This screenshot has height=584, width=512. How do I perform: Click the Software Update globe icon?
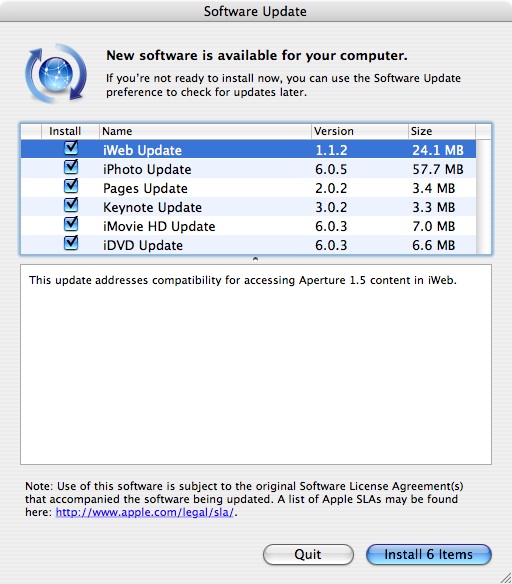[56, 73]
